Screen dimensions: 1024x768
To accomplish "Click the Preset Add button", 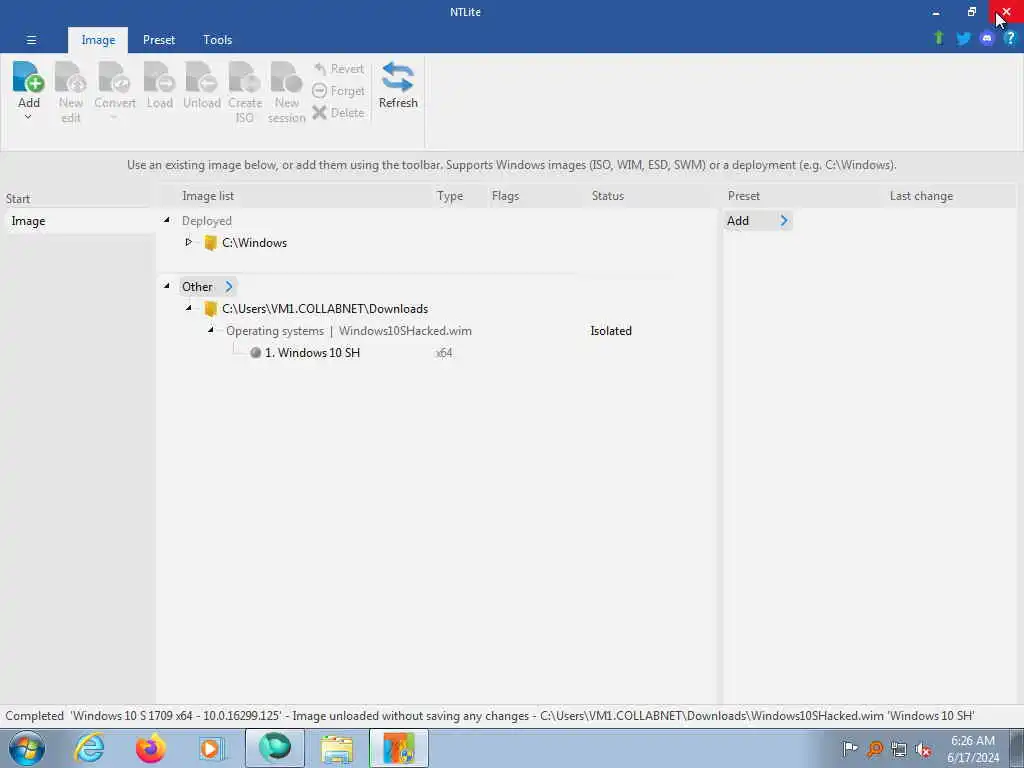I will tap(758, 221).
